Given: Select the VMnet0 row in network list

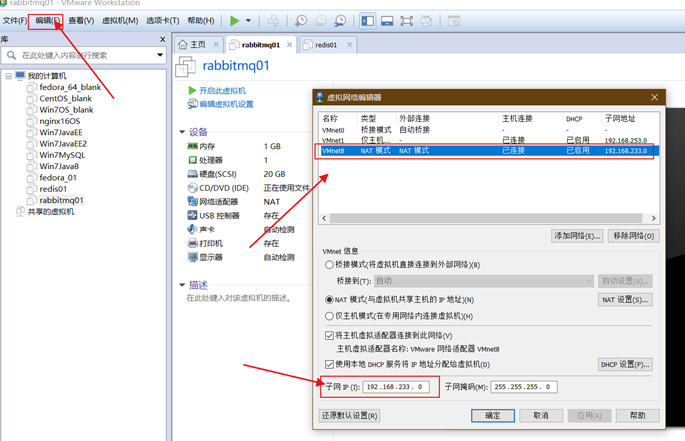Looking at the screenshot, I should (488, 130).
